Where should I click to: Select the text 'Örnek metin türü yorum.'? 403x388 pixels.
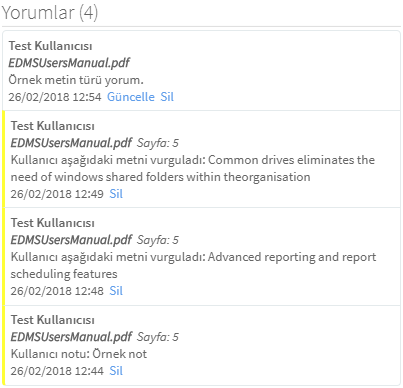click(76, 80)
